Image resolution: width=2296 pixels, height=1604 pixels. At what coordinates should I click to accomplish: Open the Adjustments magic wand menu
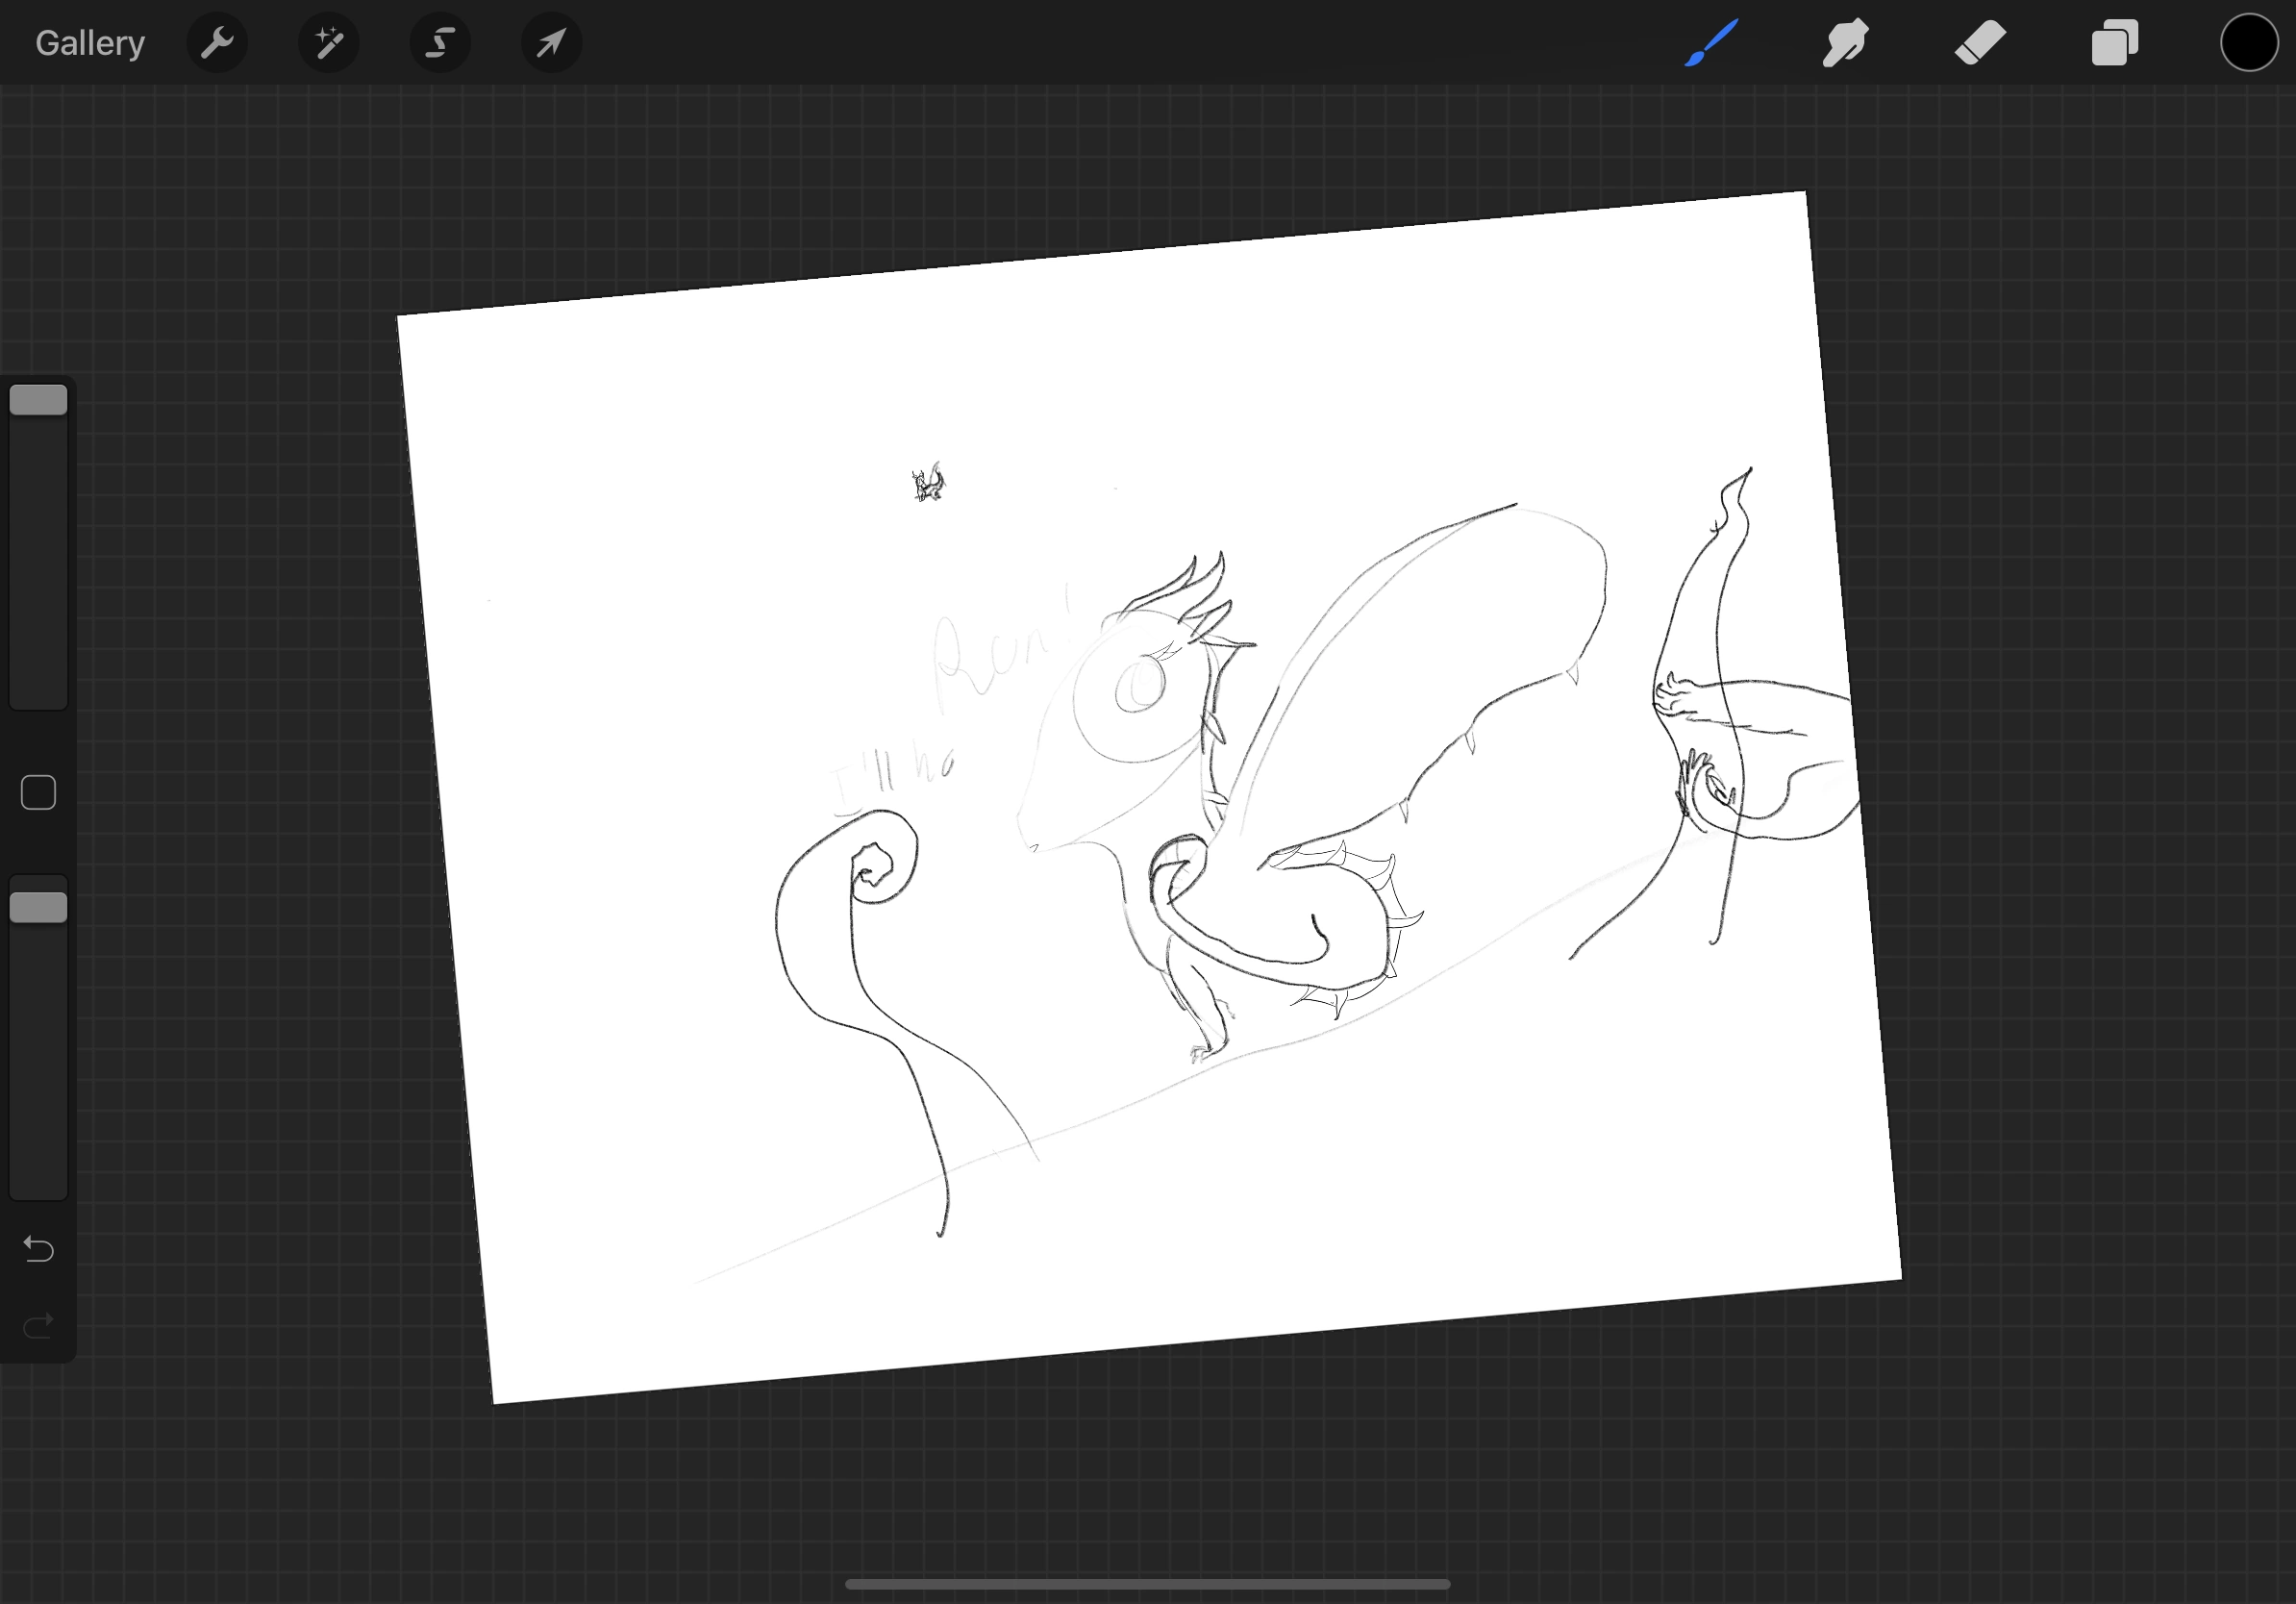coord(329,43)
